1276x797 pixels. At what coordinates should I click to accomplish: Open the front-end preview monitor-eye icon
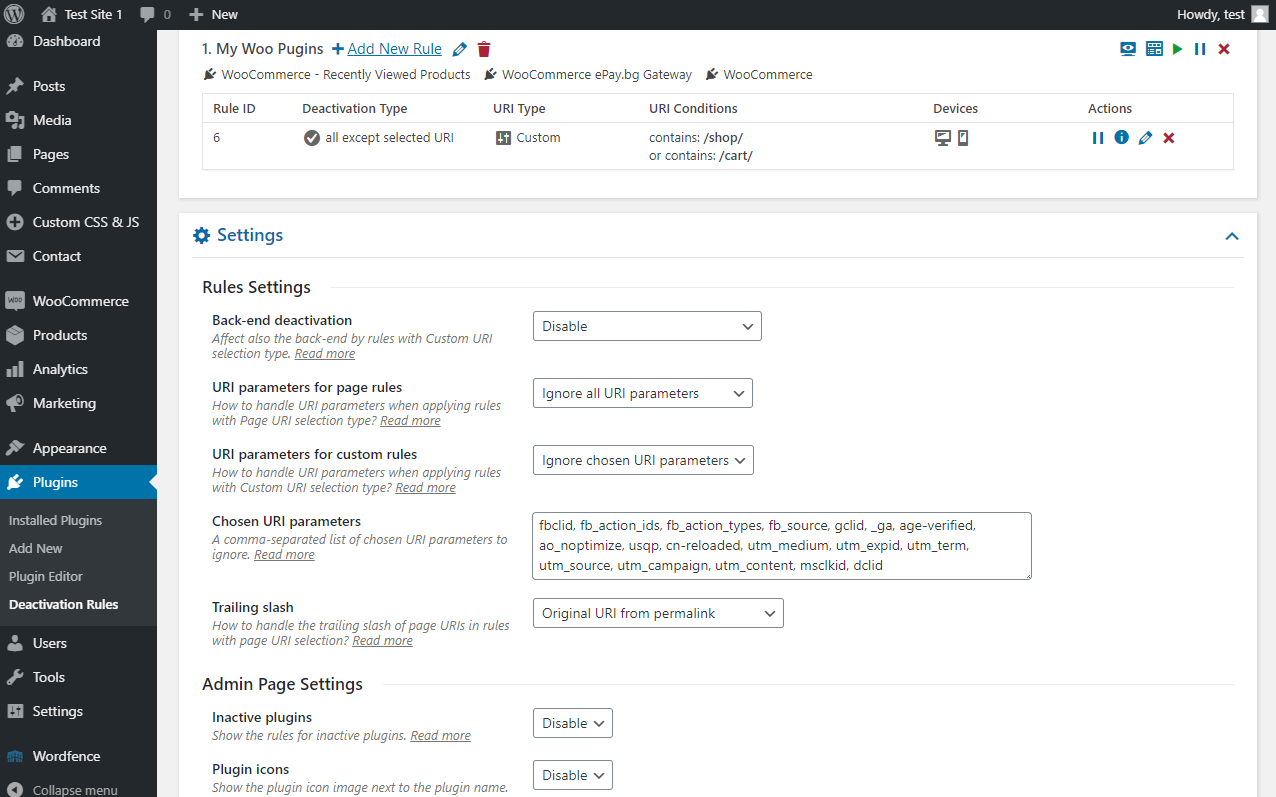pos(1128,48)
